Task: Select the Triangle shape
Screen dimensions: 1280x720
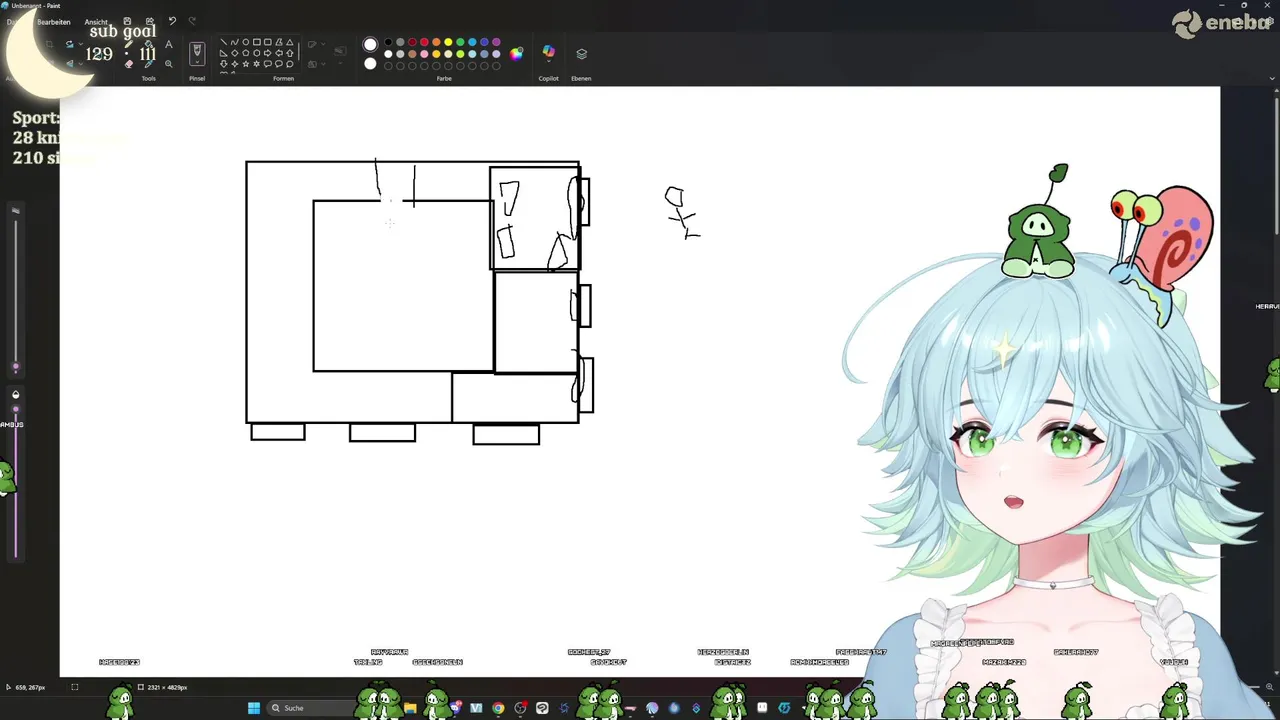Action: tap(289, 42)
